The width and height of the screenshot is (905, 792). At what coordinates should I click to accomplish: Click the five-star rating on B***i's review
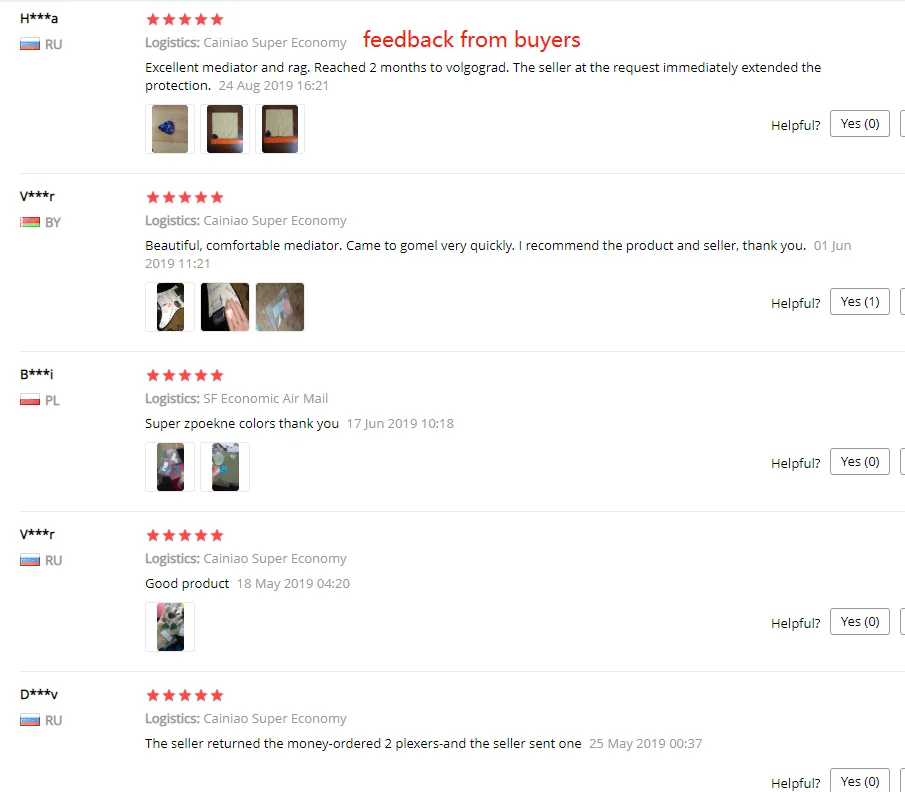tap(185, 375)
